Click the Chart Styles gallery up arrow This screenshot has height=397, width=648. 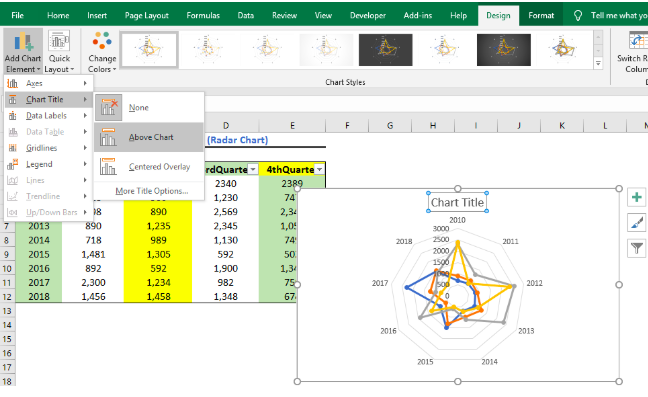(598, 38)
